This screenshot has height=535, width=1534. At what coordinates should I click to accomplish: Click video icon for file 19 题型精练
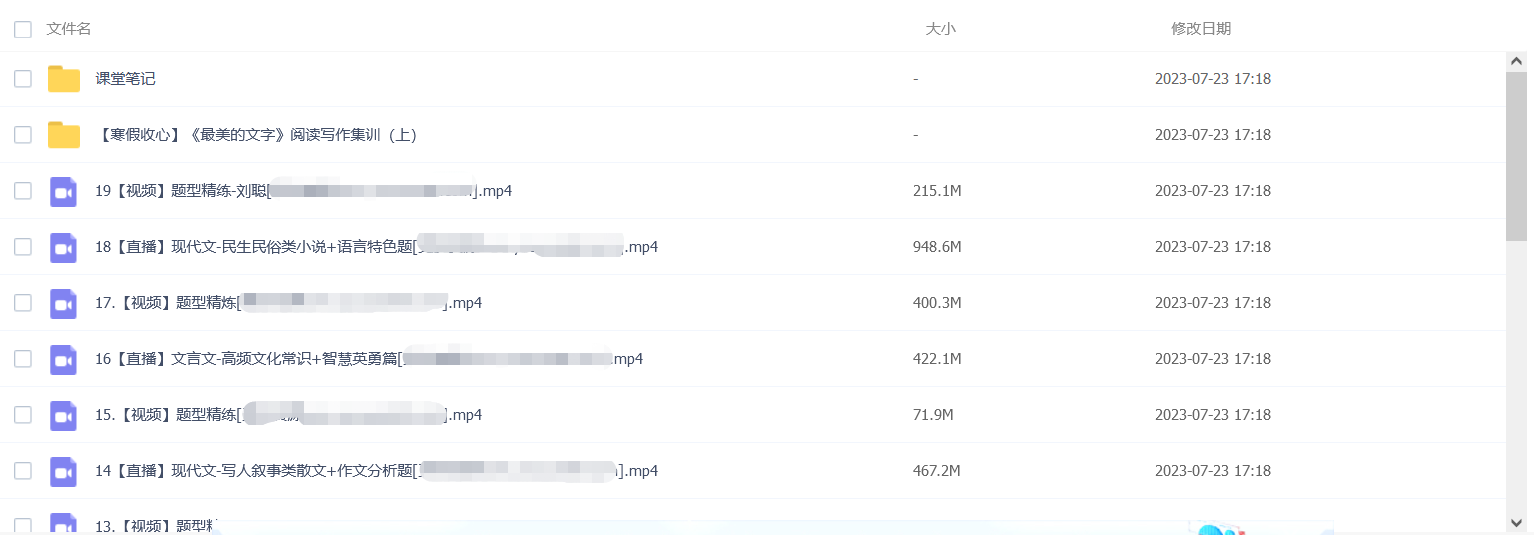tap(64, 191)
